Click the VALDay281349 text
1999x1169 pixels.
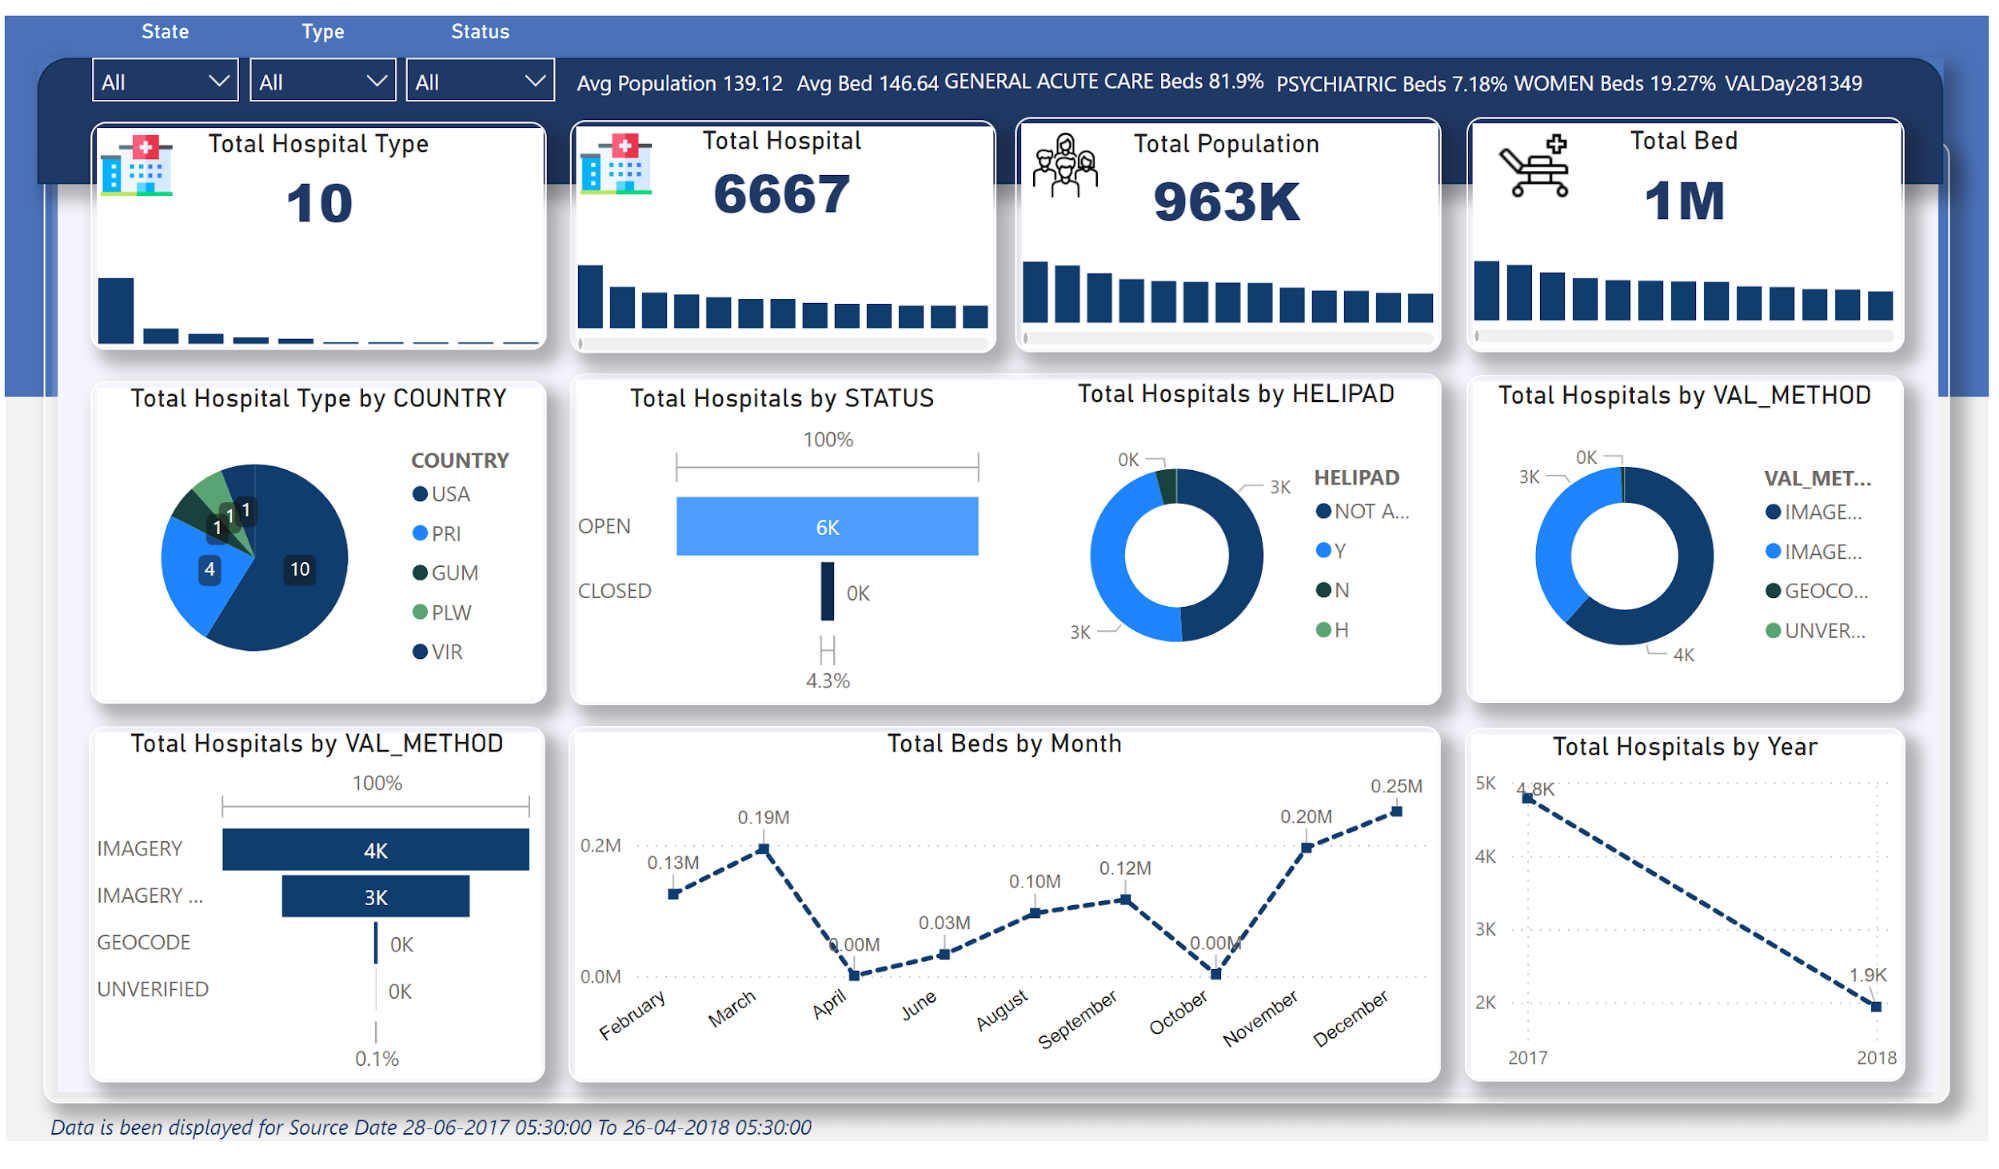pyautogui.click(x=1794, y=83)
